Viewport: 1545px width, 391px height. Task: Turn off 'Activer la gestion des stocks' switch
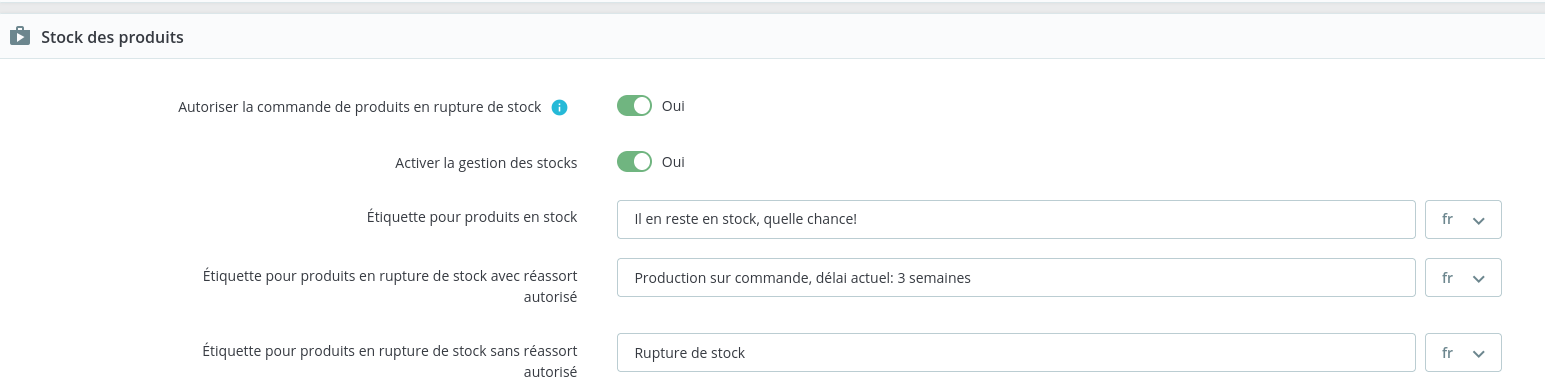634,162
